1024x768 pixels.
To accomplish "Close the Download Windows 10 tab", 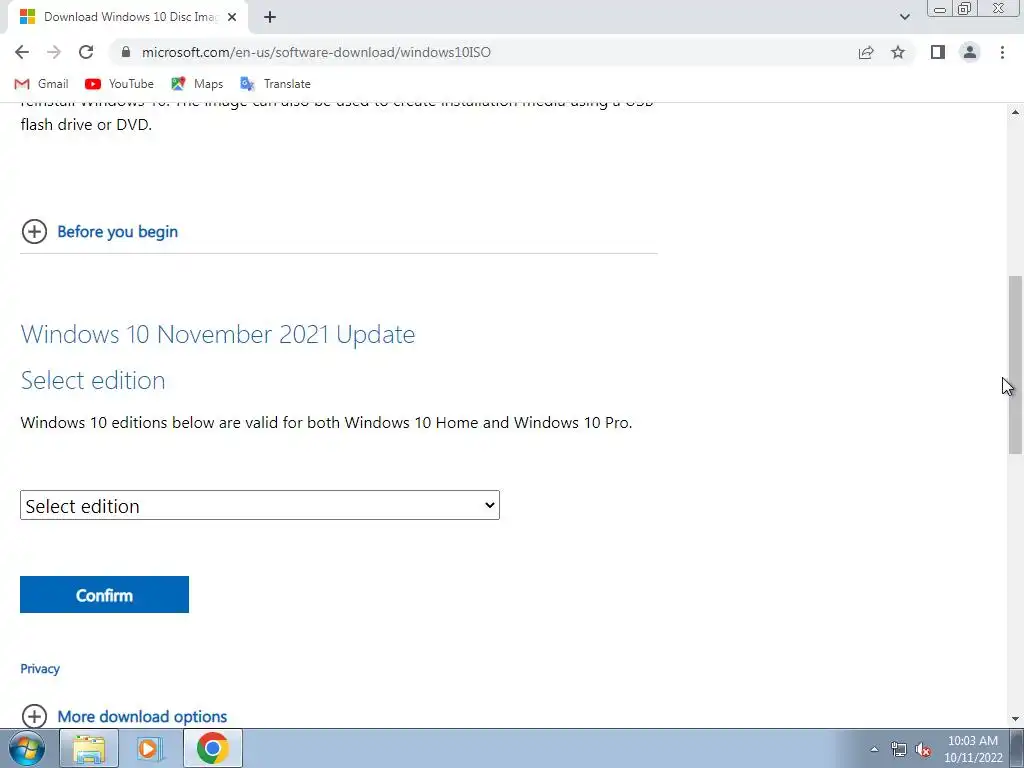I will (x=232, y=17).
